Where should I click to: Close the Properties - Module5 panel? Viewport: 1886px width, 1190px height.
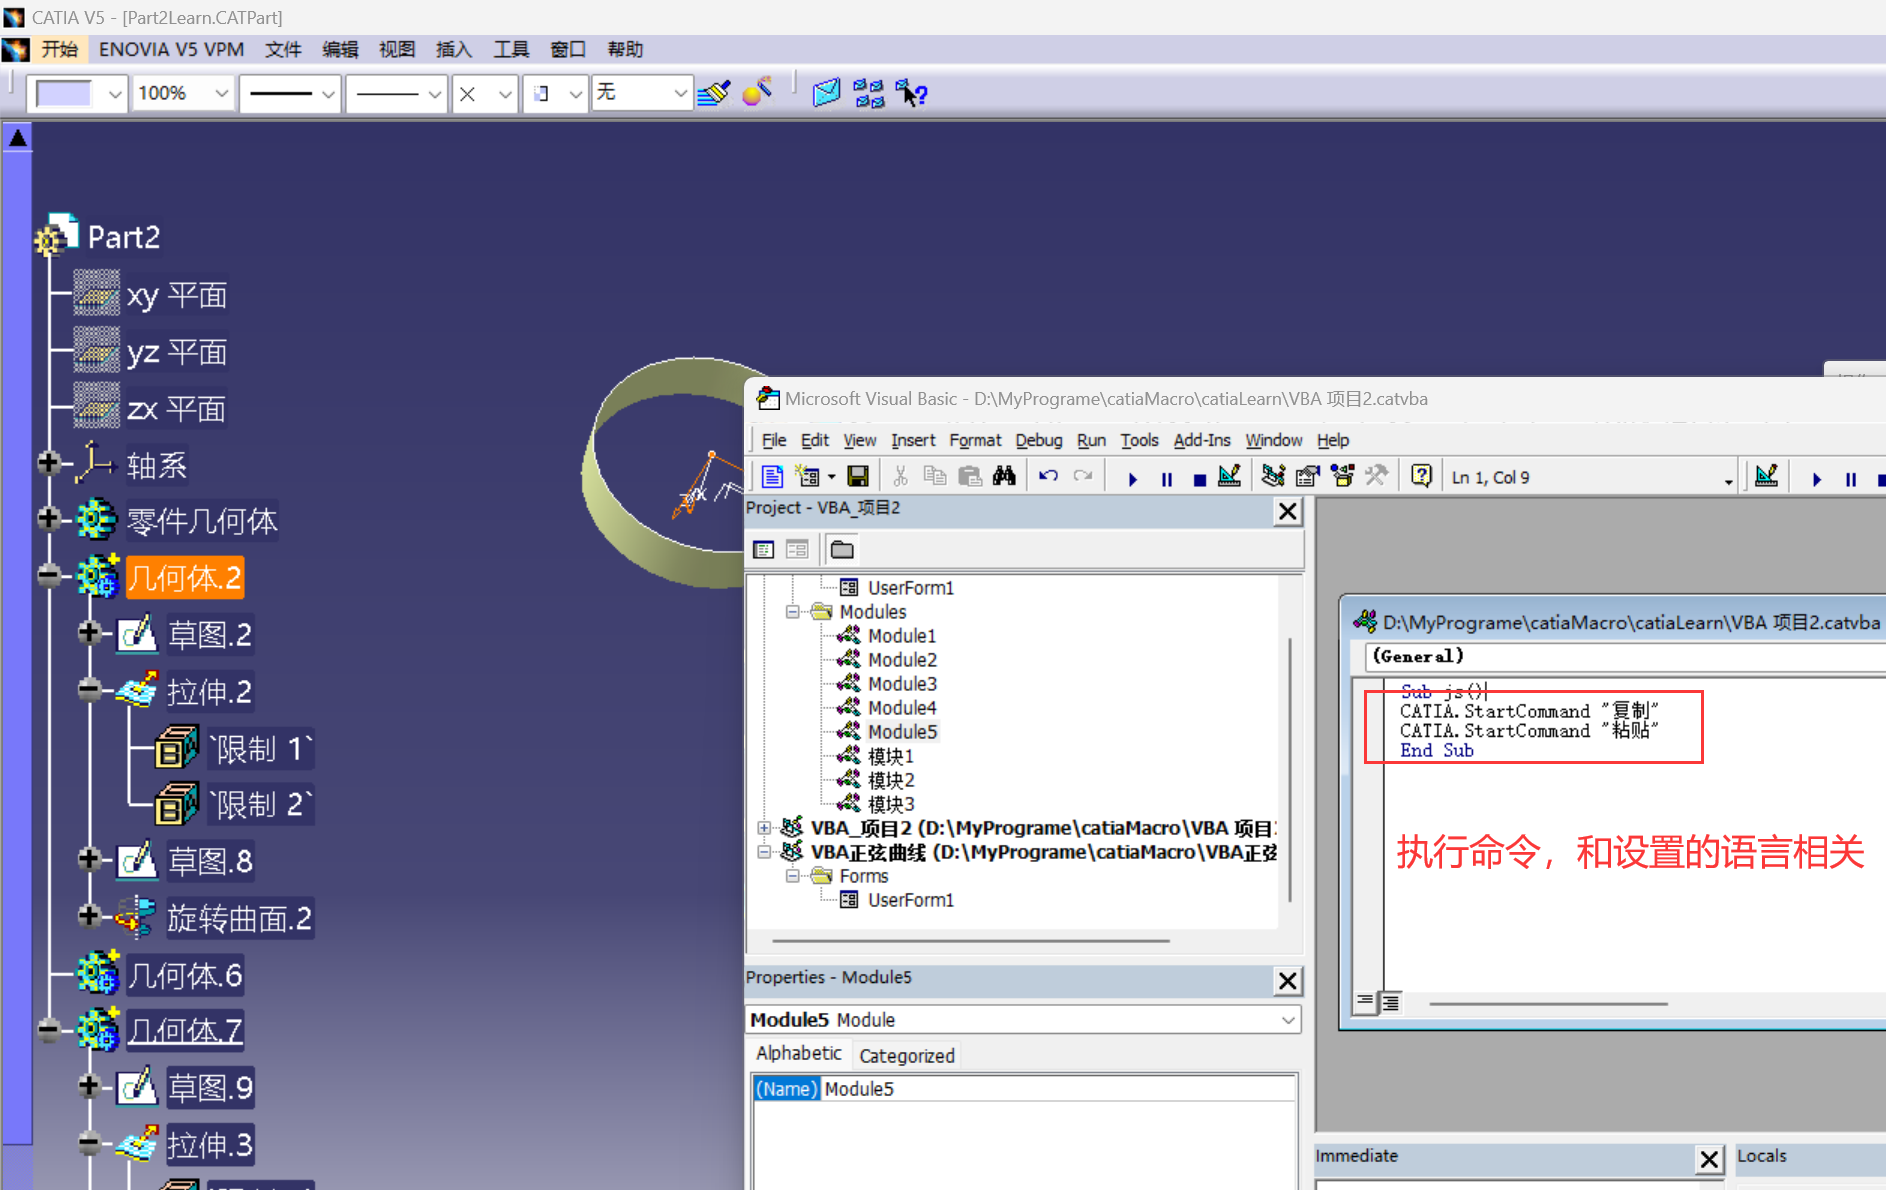(1287, 981)
